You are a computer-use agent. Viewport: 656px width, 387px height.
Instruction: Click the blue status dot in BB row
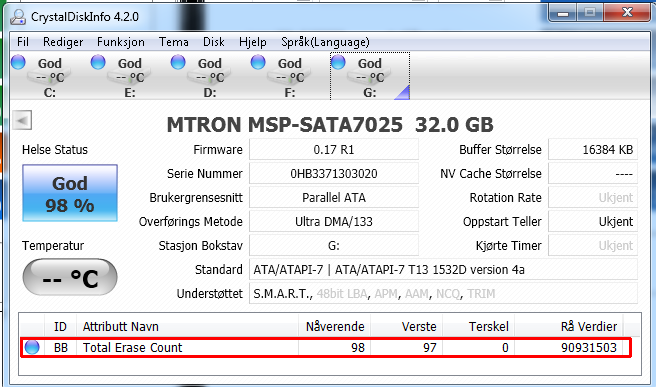32,347
